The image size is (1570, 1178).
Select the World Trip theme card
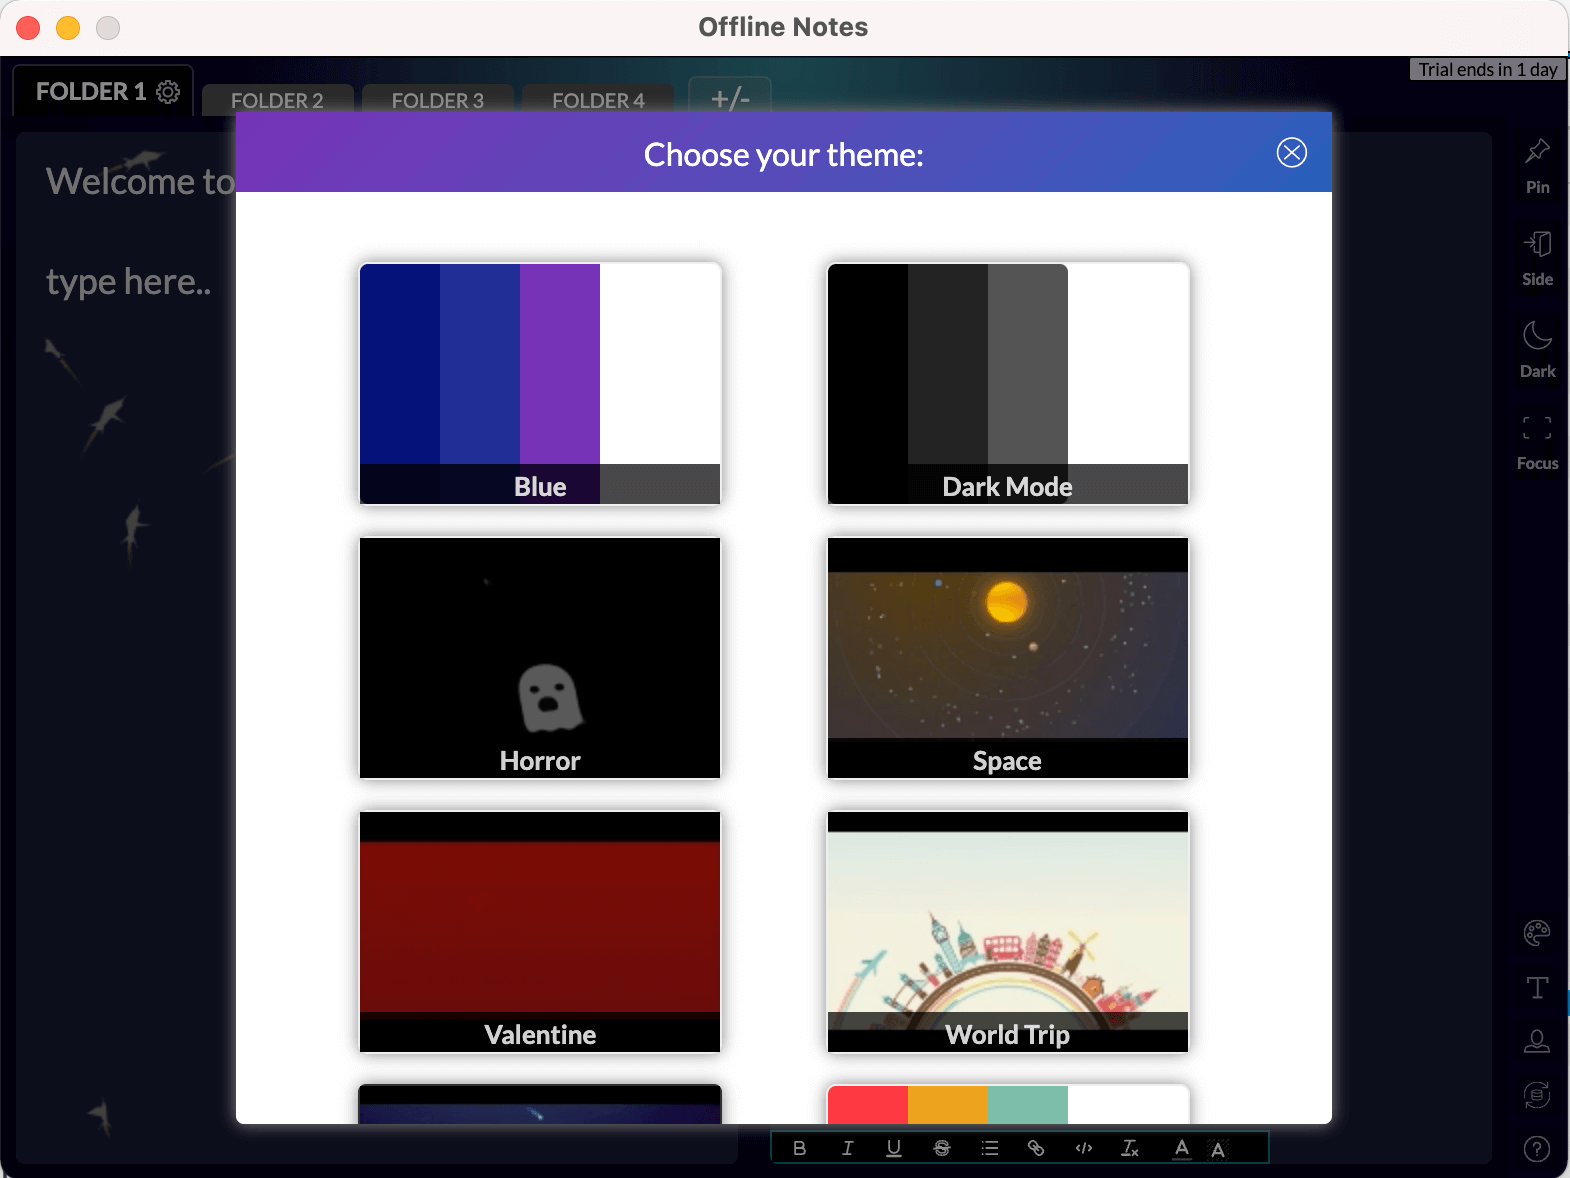[1008, 932]
